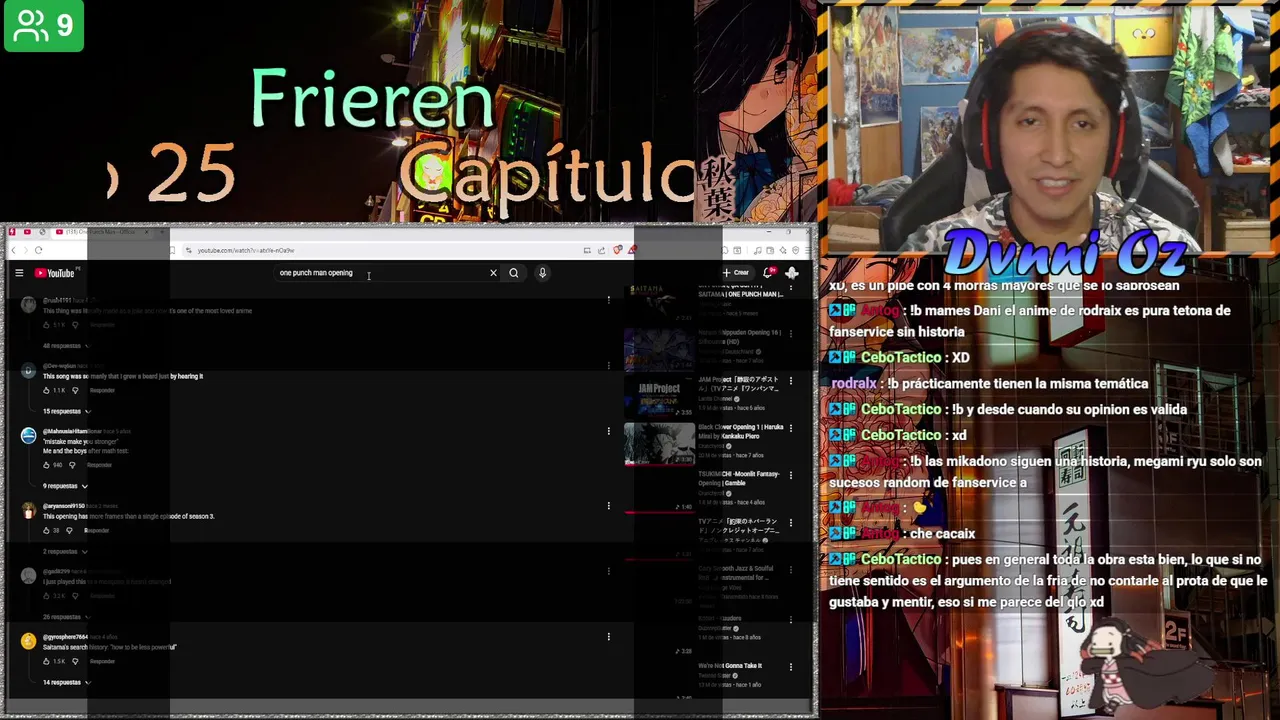1280x720 pixels.
Task: Click the share icon in the address bar
Action: point(601,250)
